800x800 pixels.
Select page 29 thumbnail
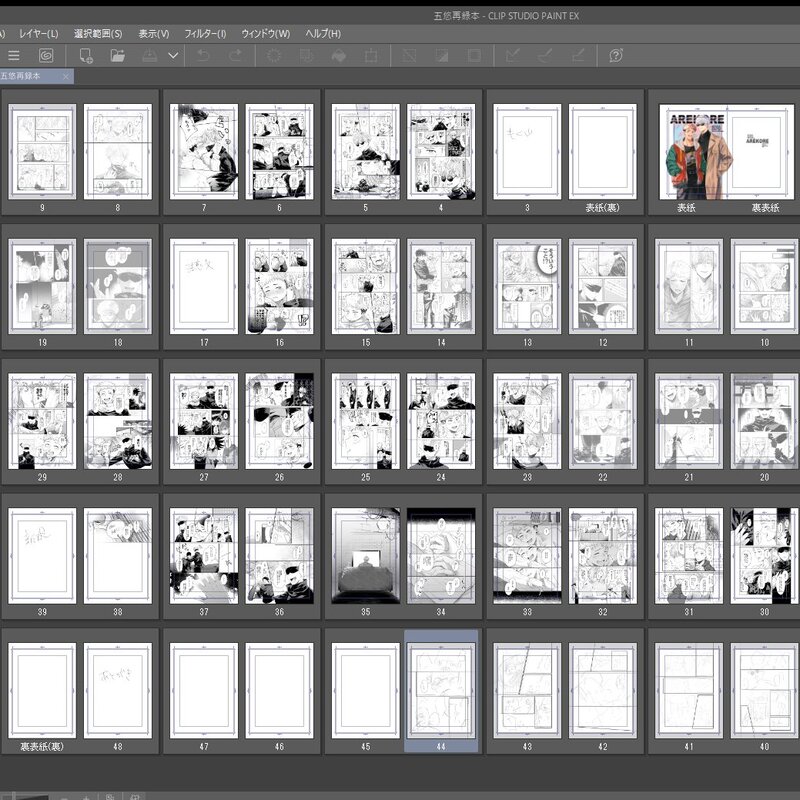click(x=42, y=421)
